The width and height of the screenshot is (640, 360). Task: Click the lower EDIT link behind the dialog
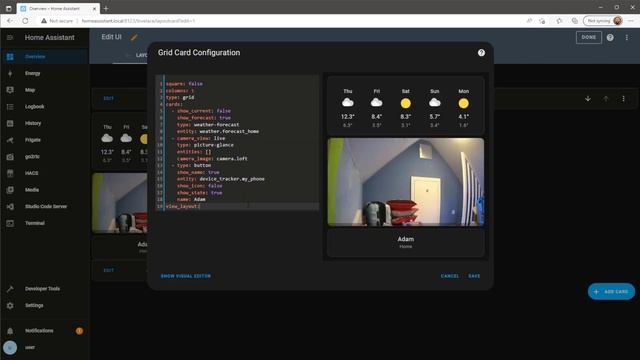tap(109, 270)
